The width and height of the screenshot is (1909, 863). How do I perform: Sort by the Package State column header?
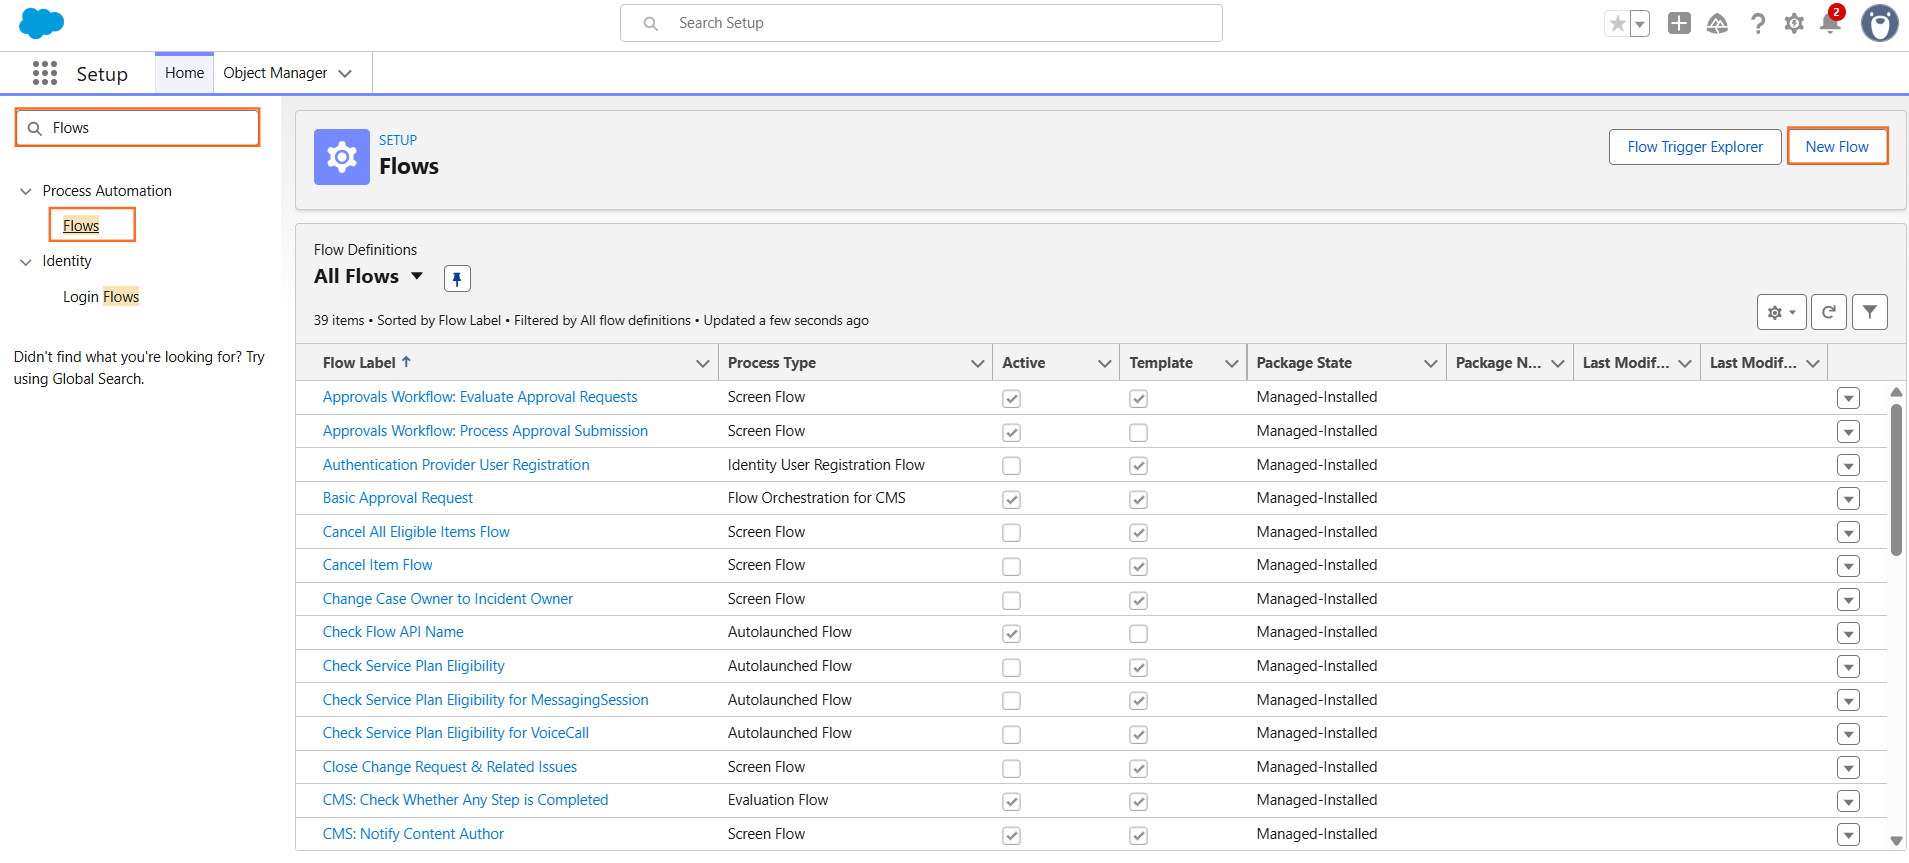point(1304,363)
